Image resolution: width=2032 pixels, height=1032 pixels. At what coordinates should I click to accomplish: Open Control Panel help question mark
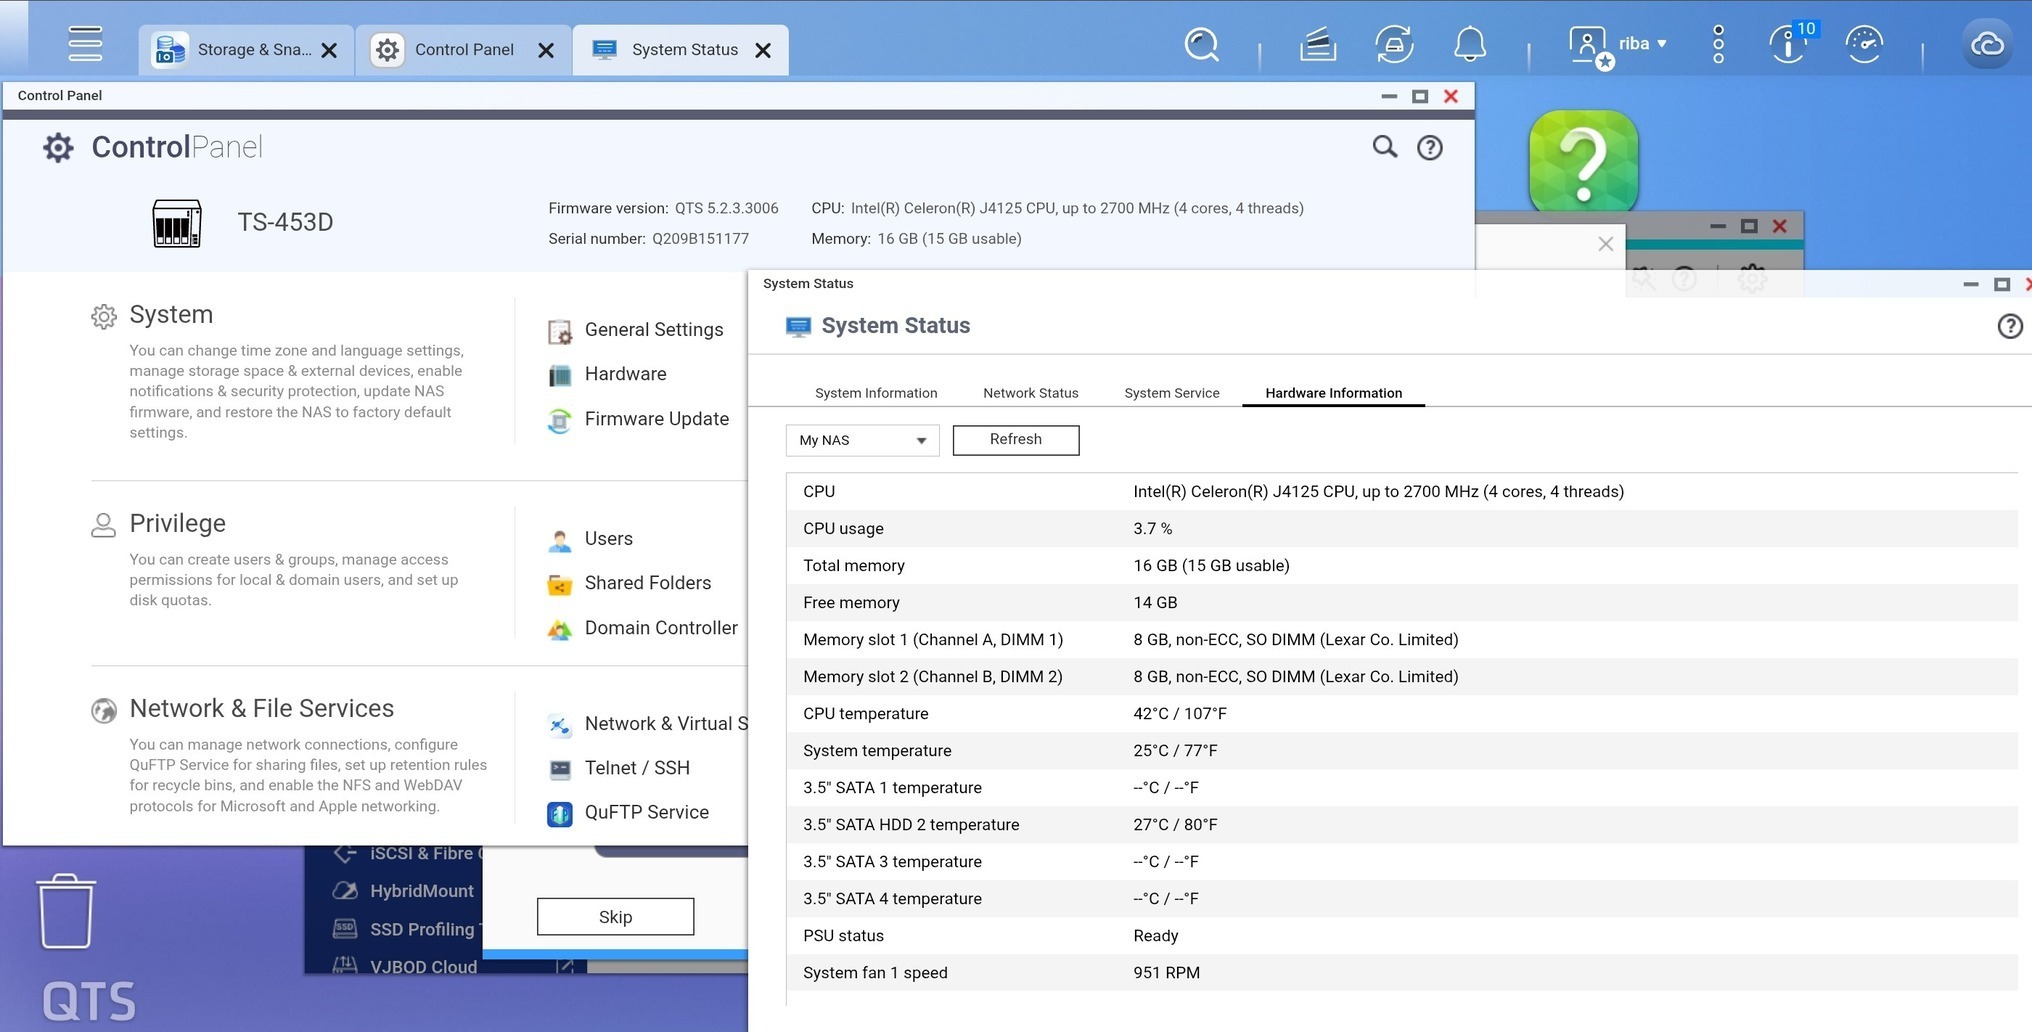pyautogui.click(x=1430, y=148)
